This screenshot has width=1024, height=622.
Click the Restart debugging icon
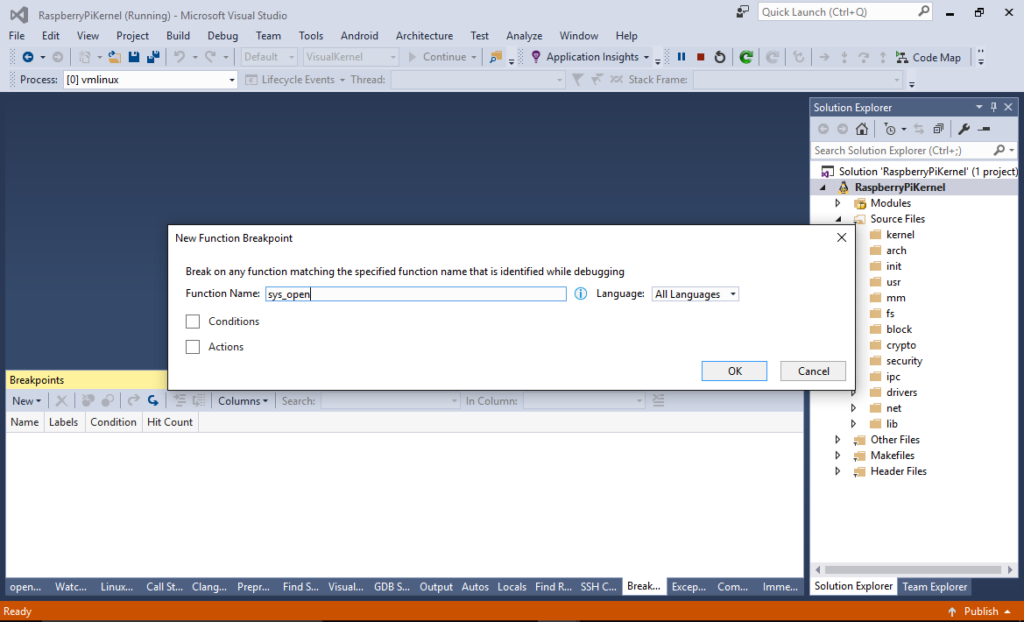[719, 57]
